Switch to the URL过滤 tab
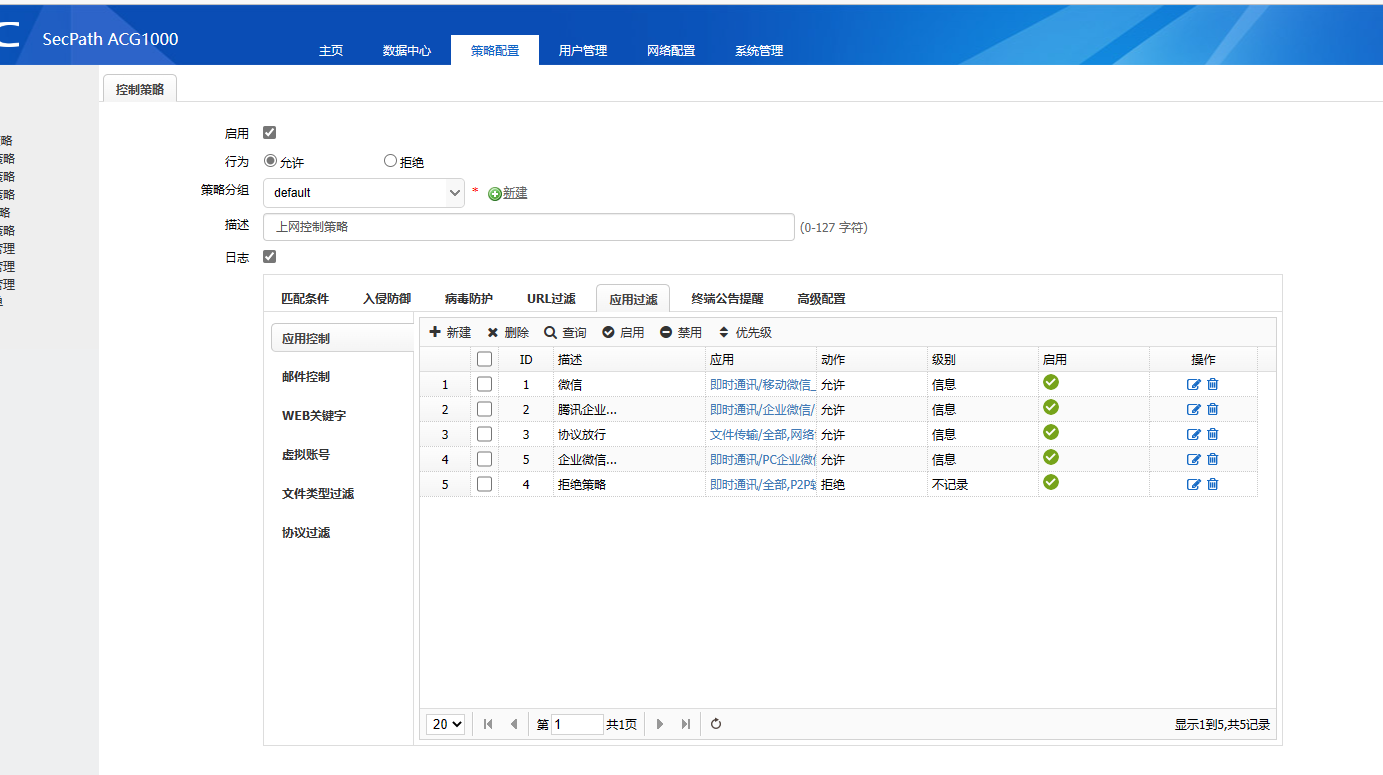The width and height of the screenshot is (1383, 775). [x=551, y=298]
